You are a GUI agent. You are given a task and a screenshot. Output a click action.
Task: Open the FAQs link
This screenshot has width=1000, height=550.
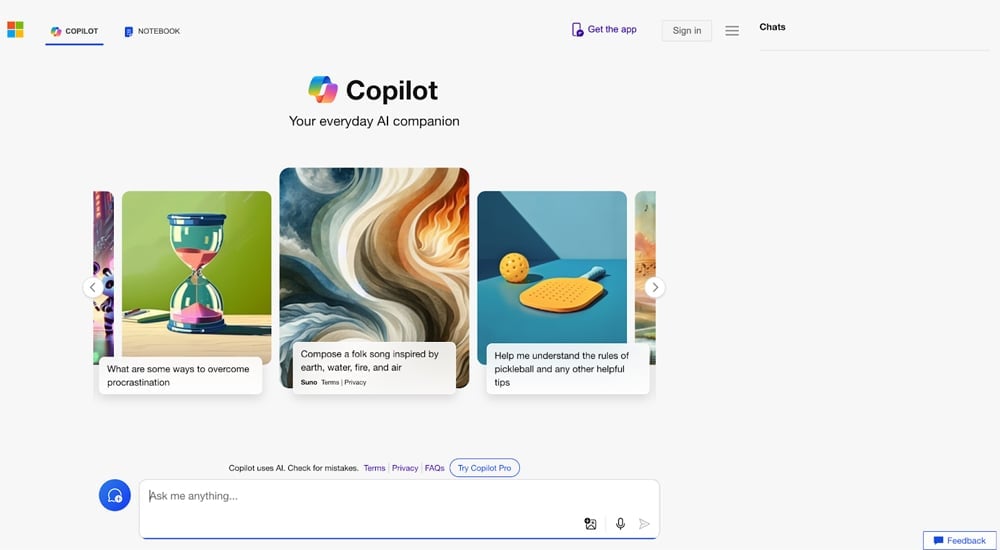point(434,468)
